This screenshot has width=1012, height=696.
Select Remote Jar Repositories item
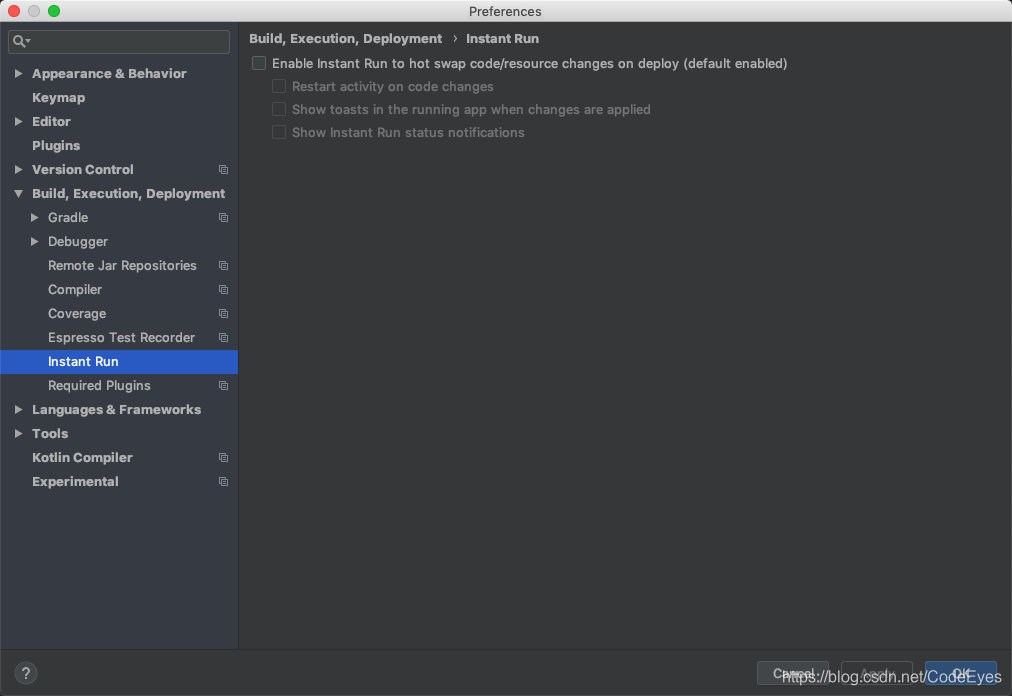tap(122, 265)
